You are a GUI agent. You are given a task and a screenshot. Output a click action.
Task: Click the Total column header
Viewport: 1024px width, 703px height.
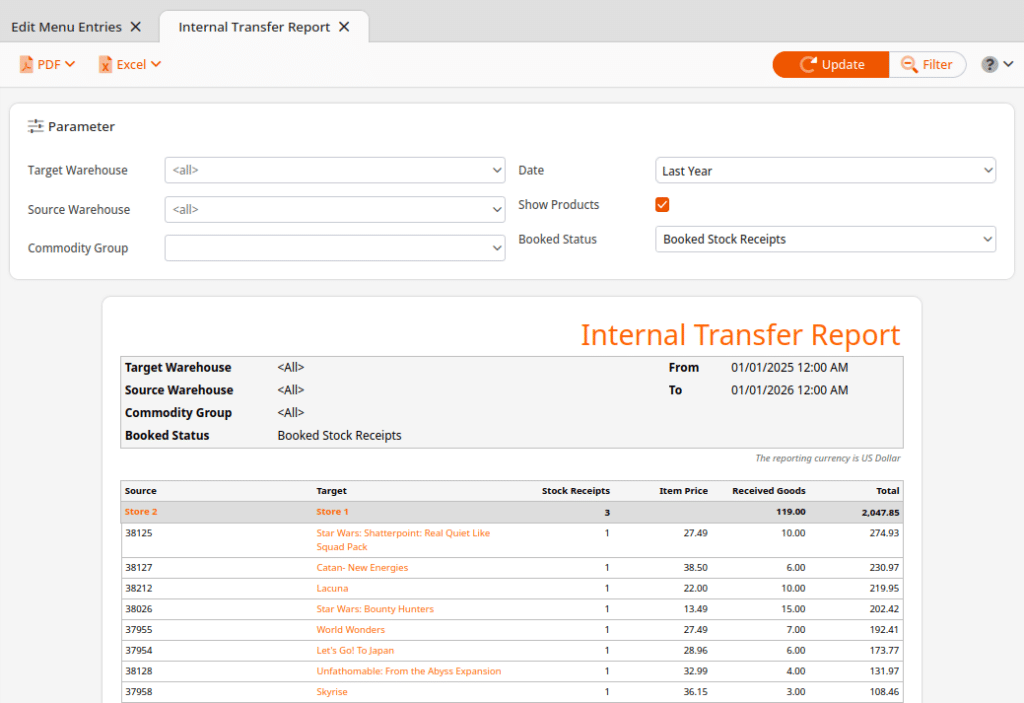pyautogui.click(x=888, y=491)
